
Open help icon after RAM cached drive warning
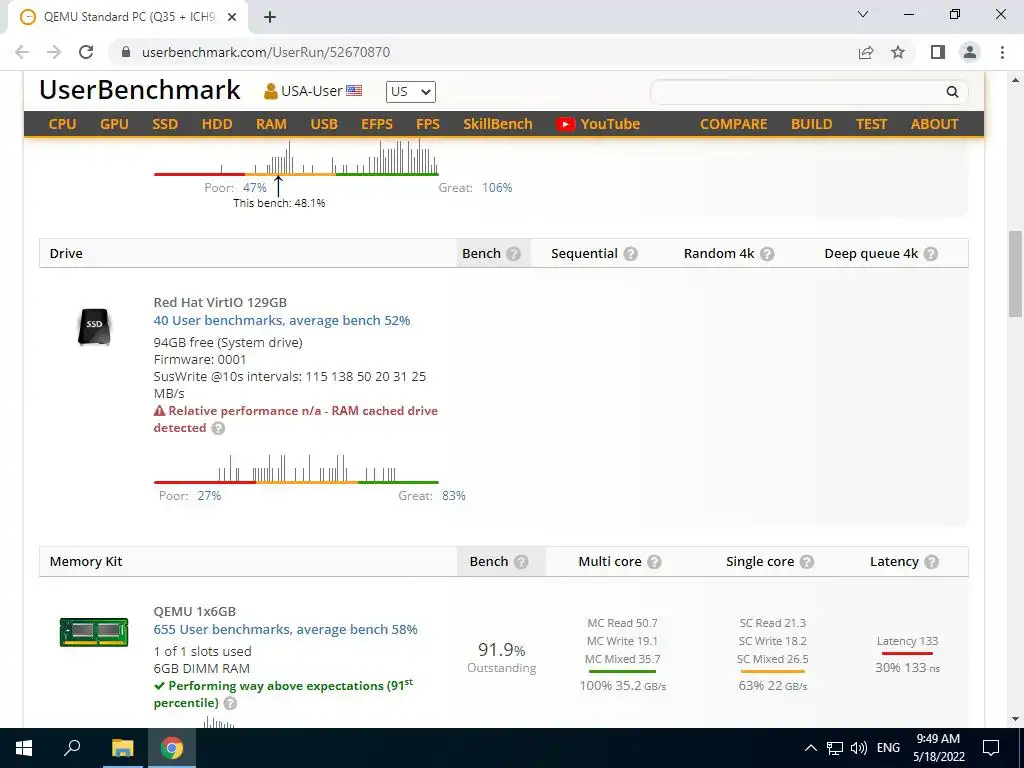click(x=218, y=428)
